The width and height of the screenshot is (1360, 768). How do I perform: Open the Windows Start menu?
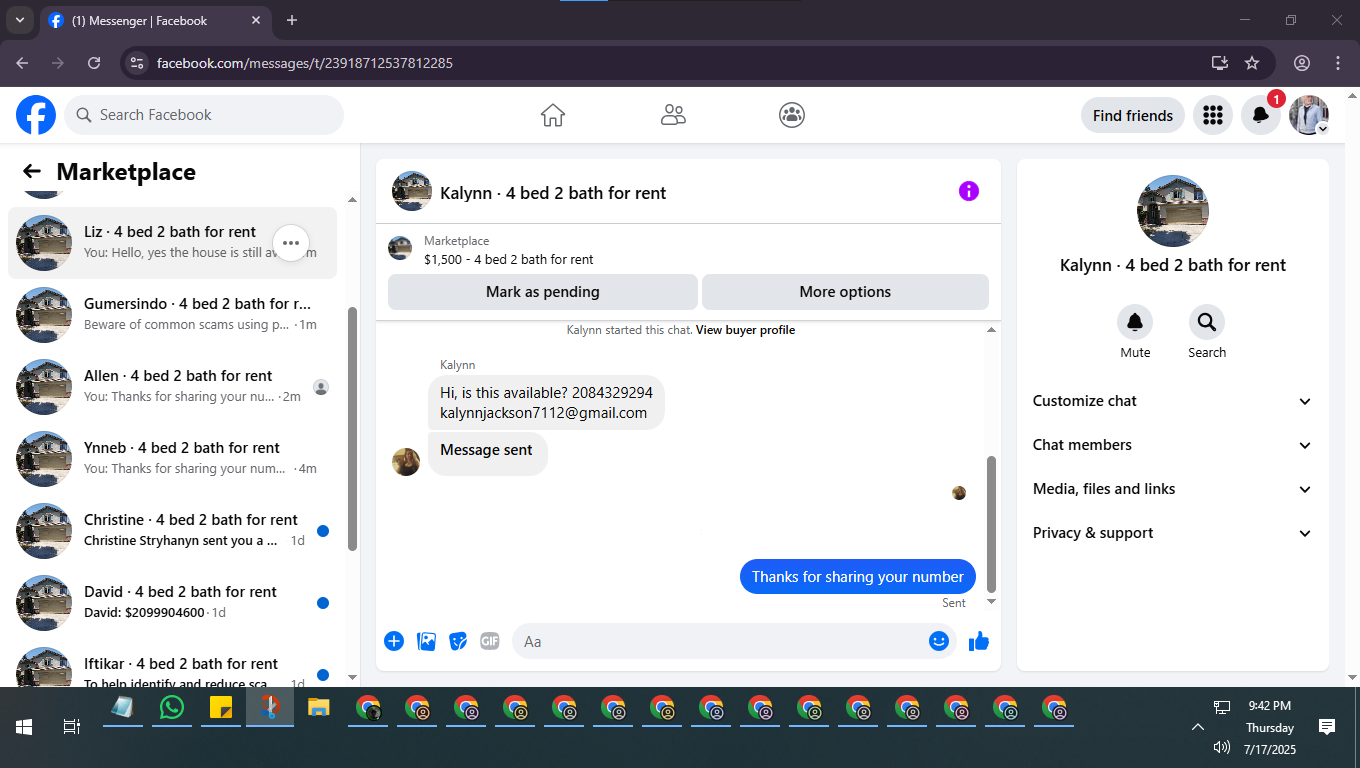pos(24,727)
